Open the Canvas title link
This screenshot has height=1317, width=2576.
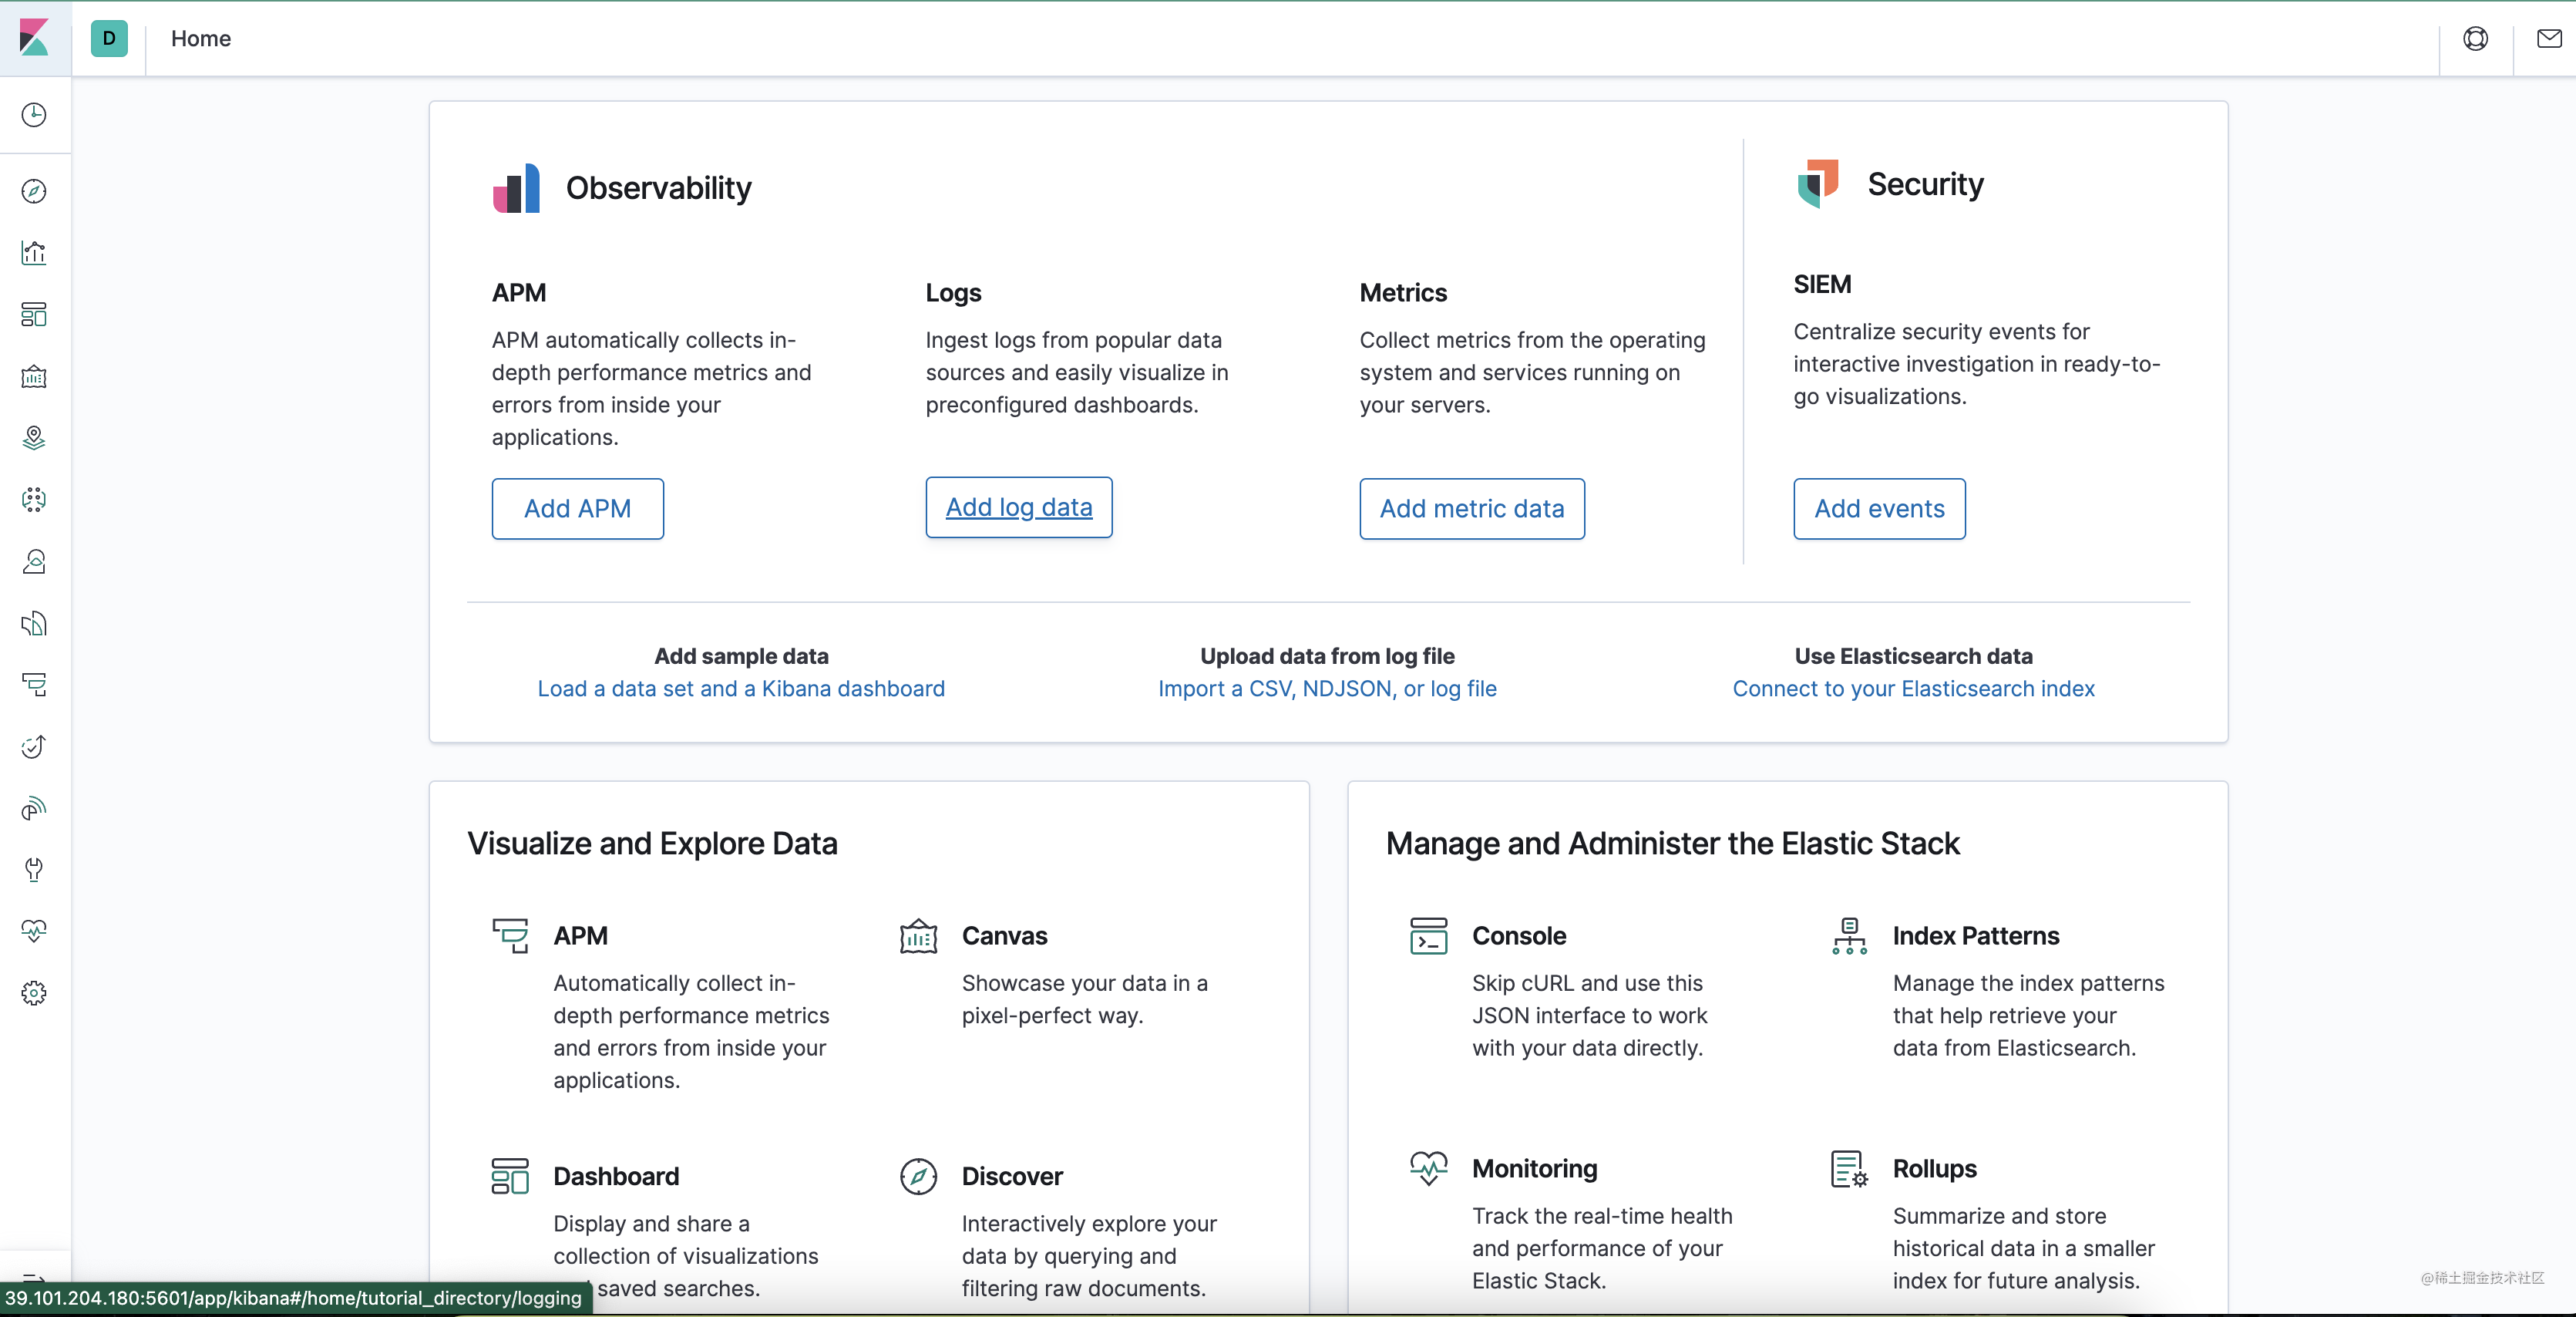click(x=1005, y=935)
